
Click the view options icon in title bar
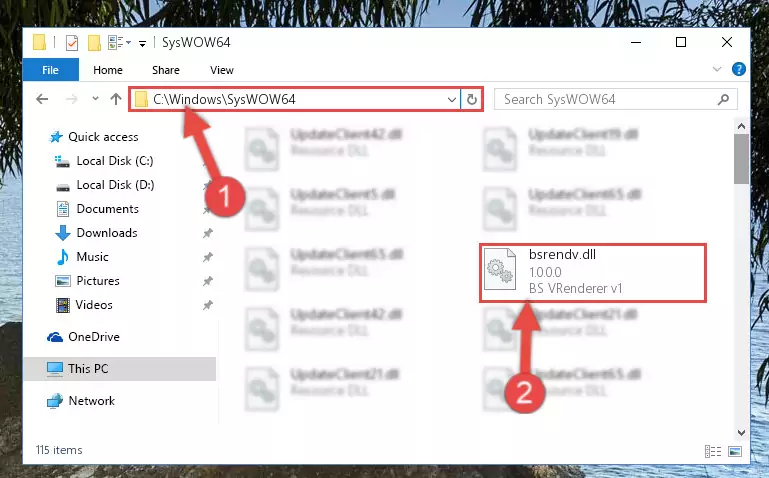[116, 43]
